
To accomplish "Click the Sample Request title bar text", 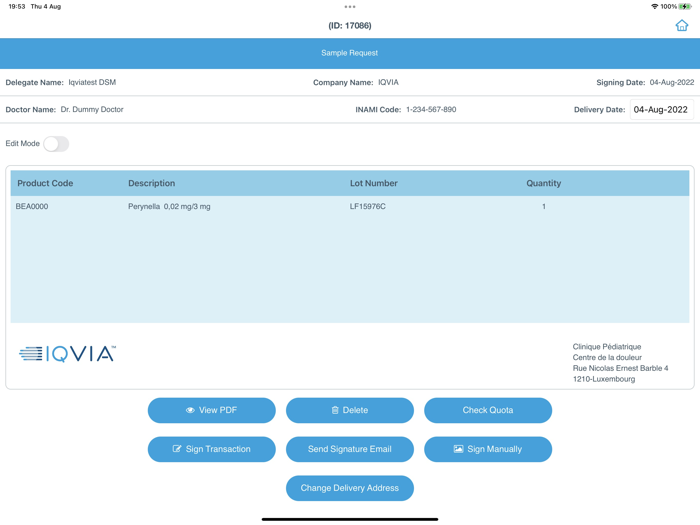I will point(350,53).
